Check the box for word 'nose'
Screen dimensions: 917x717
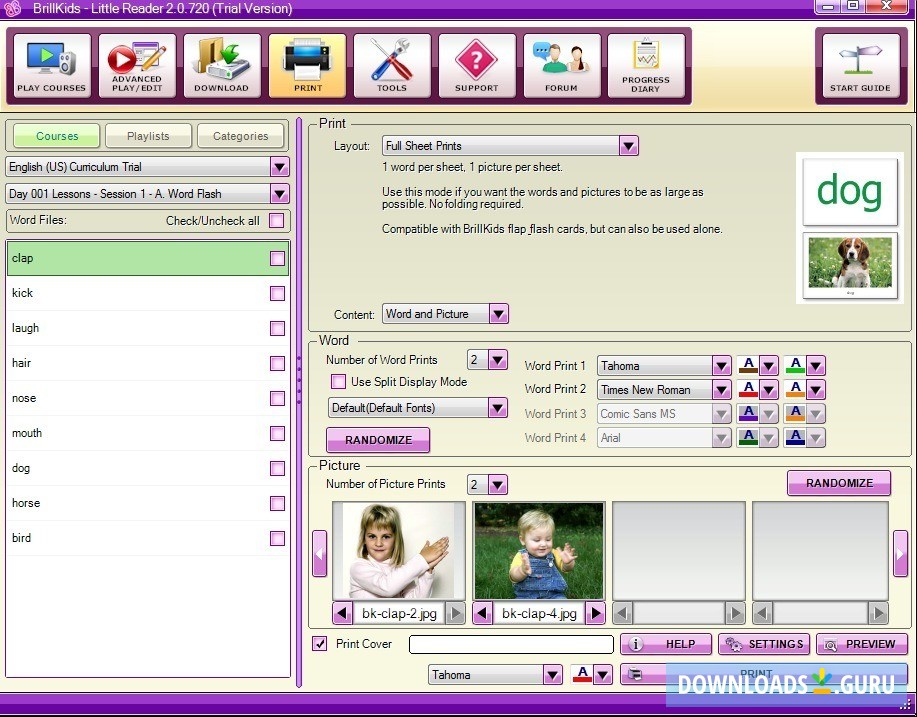[277, 398]
